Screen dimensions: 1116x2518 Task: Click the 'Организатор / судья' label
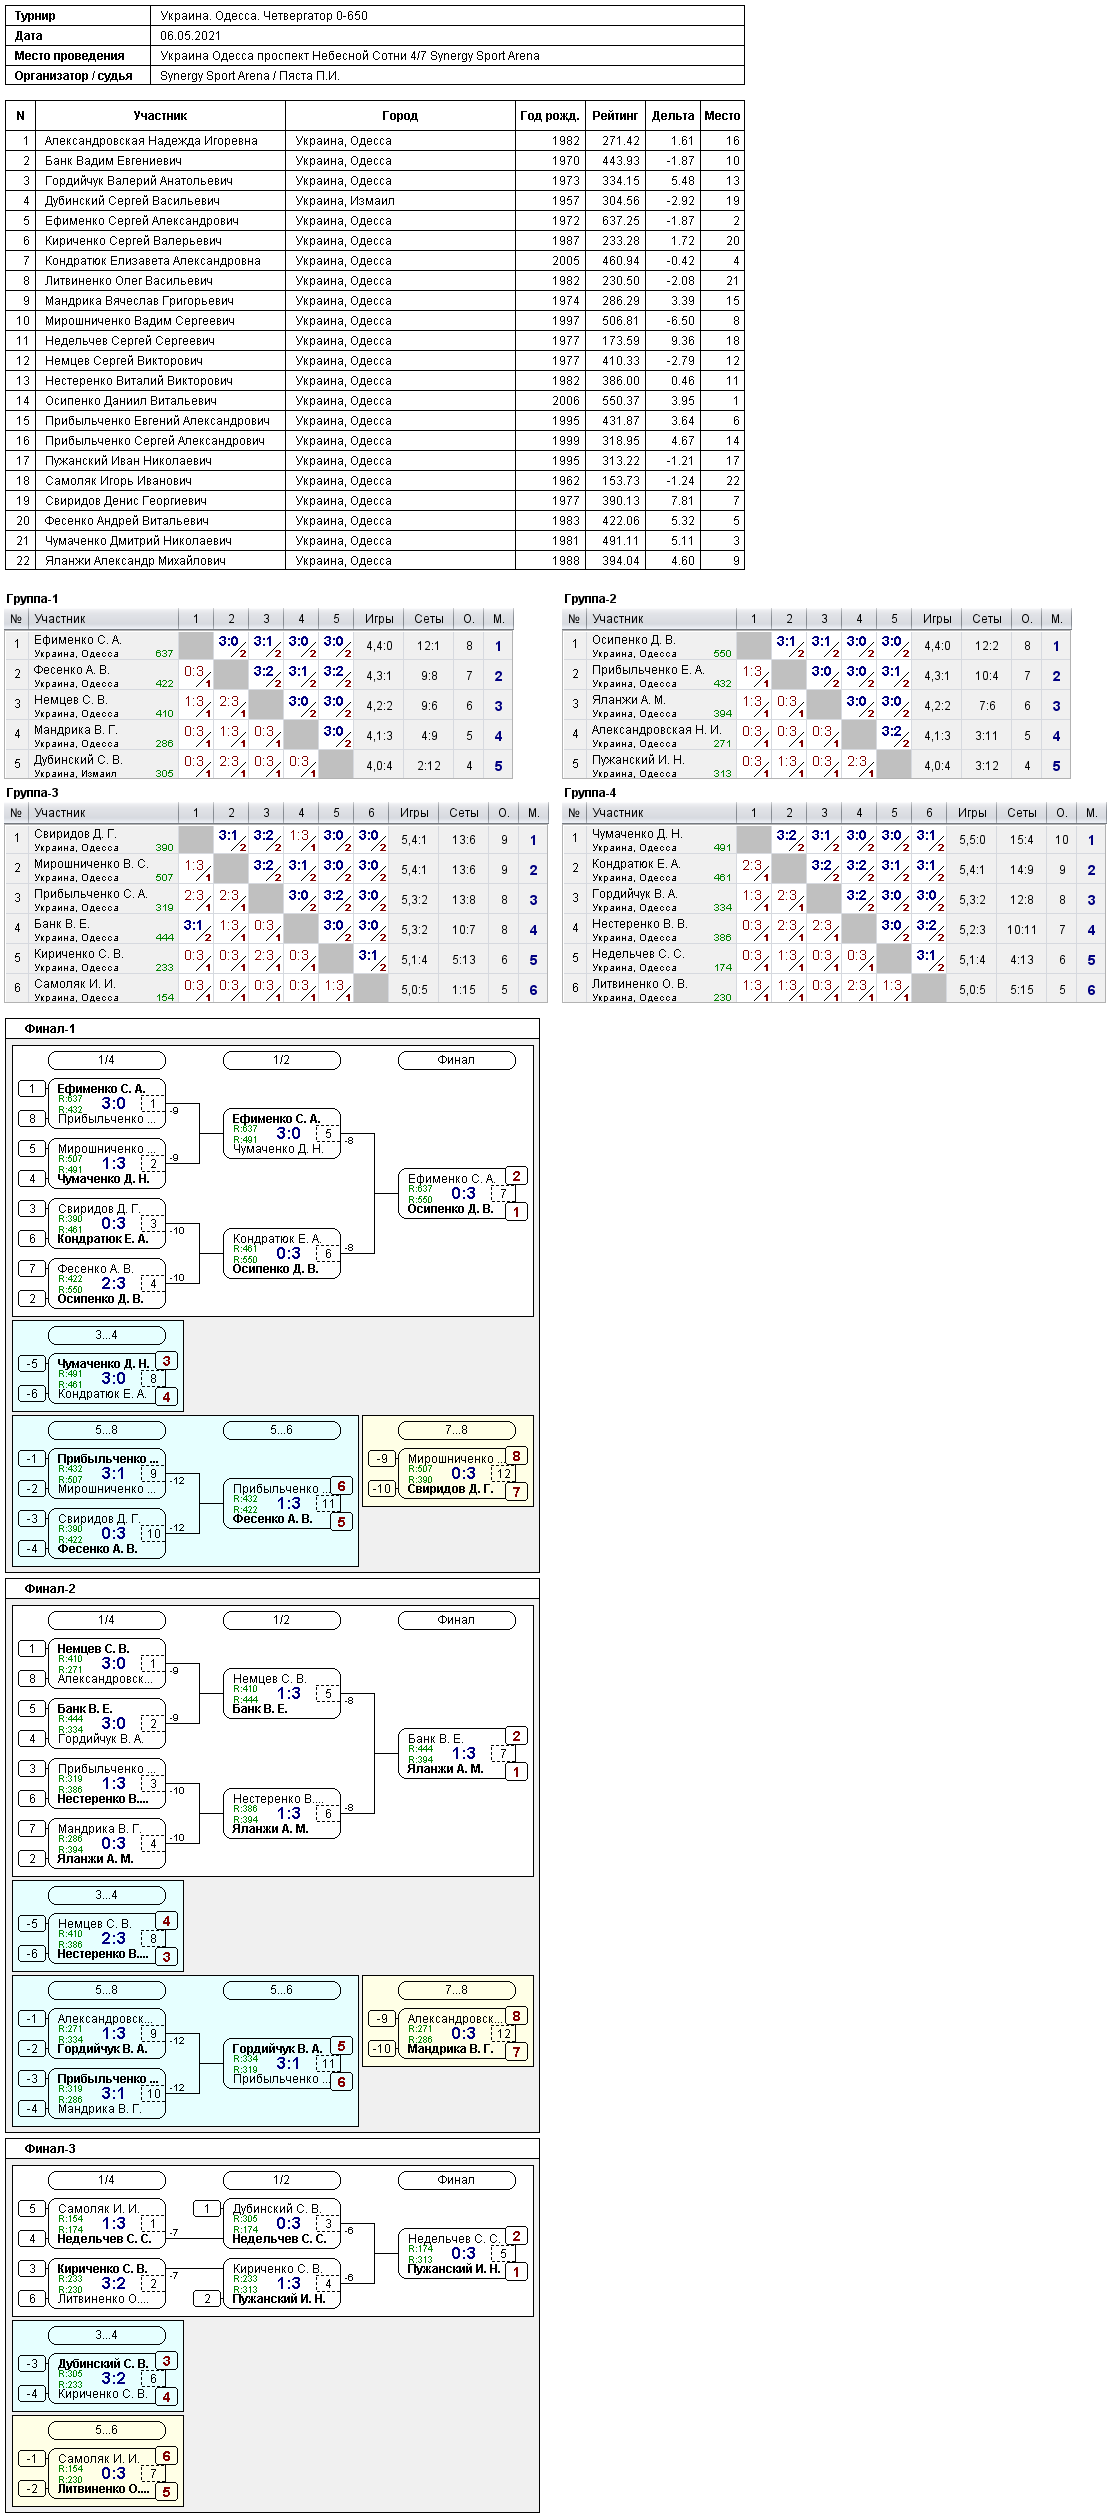(74, 76)
